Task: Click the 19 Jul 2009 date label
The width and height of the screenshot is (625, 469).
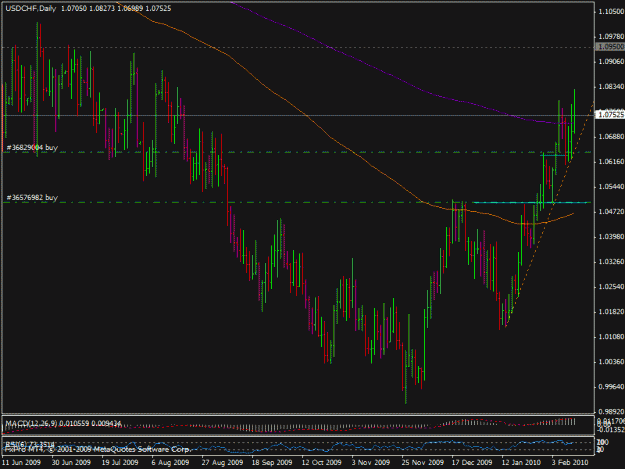Action: point(120,462)
